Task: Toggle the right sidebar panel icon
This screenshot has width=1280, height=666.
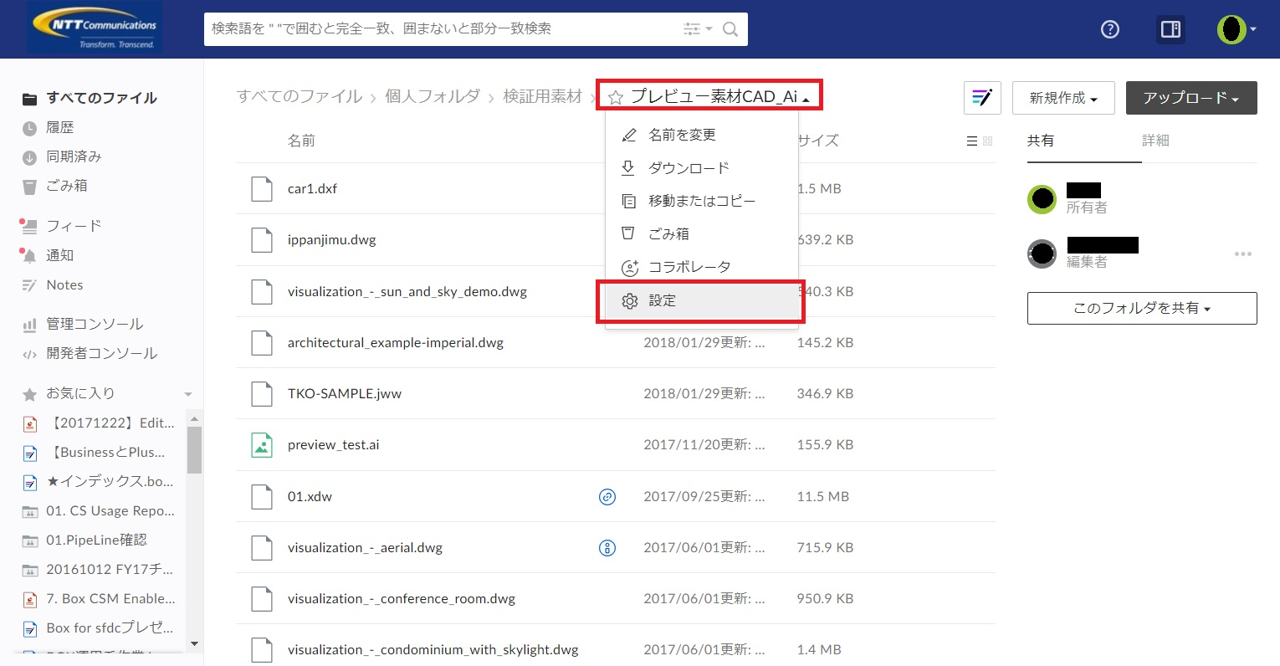Action: (1170, 29)
